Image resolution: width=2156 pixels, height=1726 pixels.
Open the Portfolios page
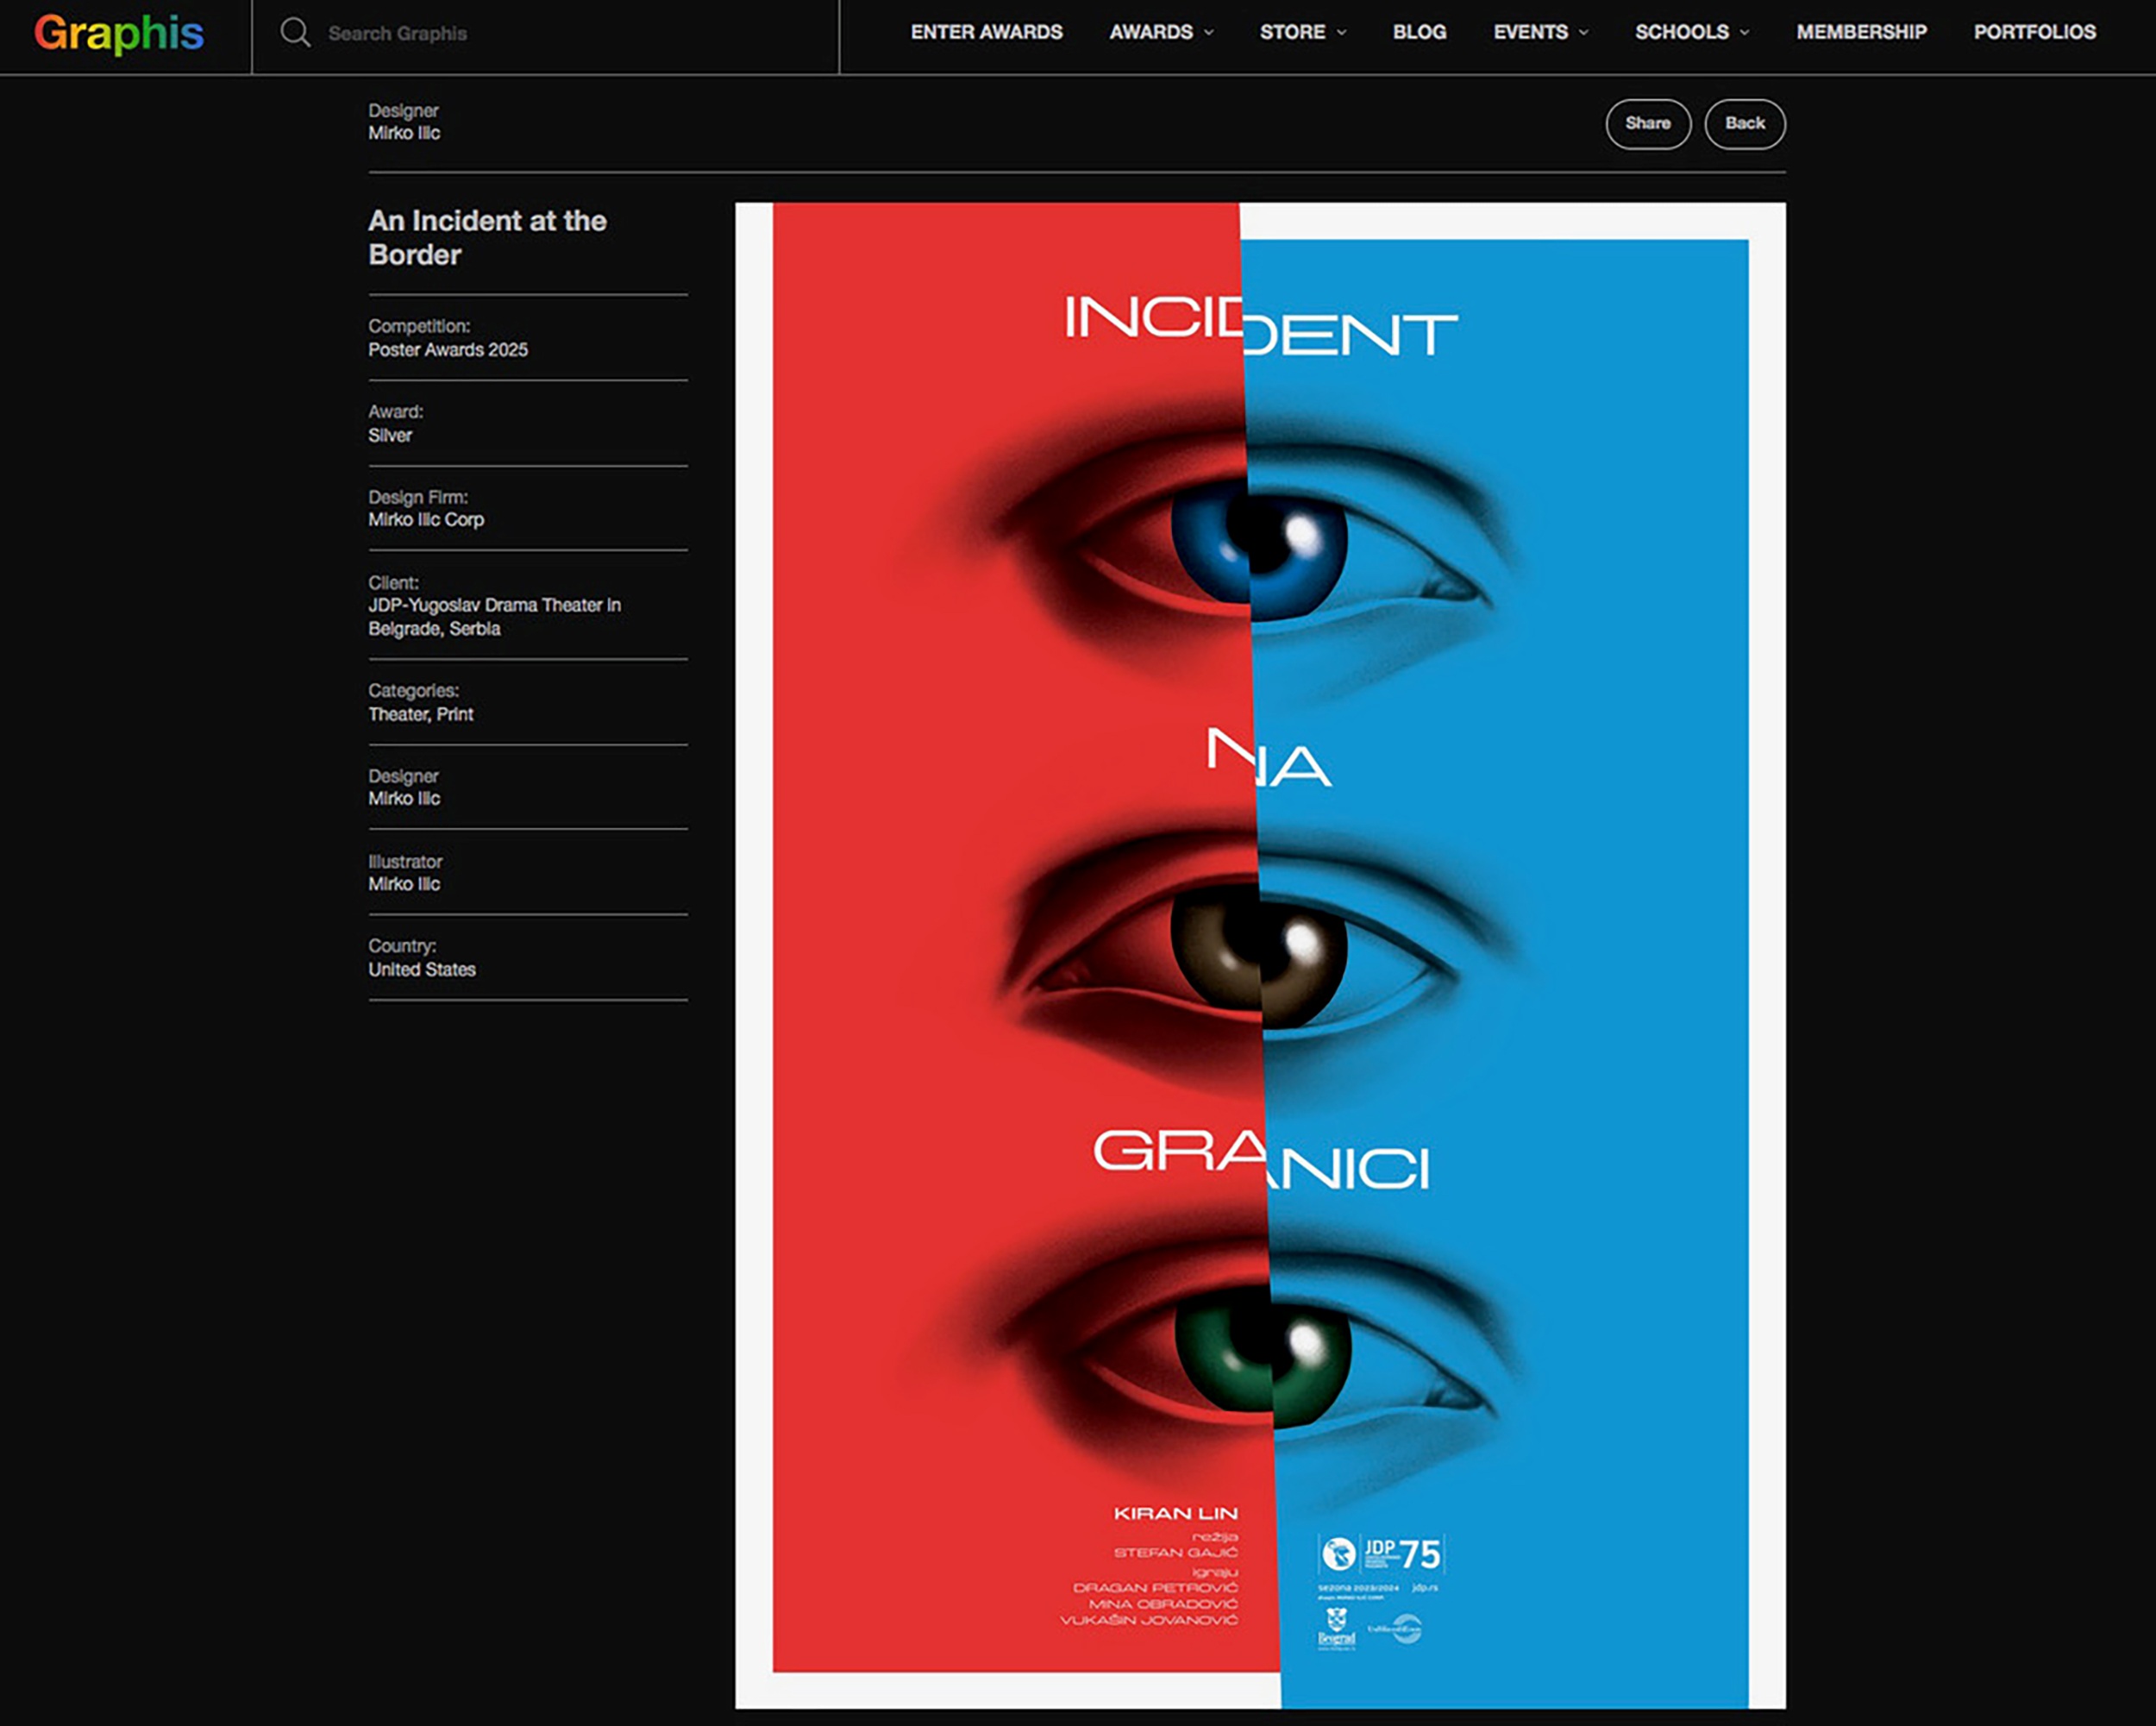[2034, 32]
